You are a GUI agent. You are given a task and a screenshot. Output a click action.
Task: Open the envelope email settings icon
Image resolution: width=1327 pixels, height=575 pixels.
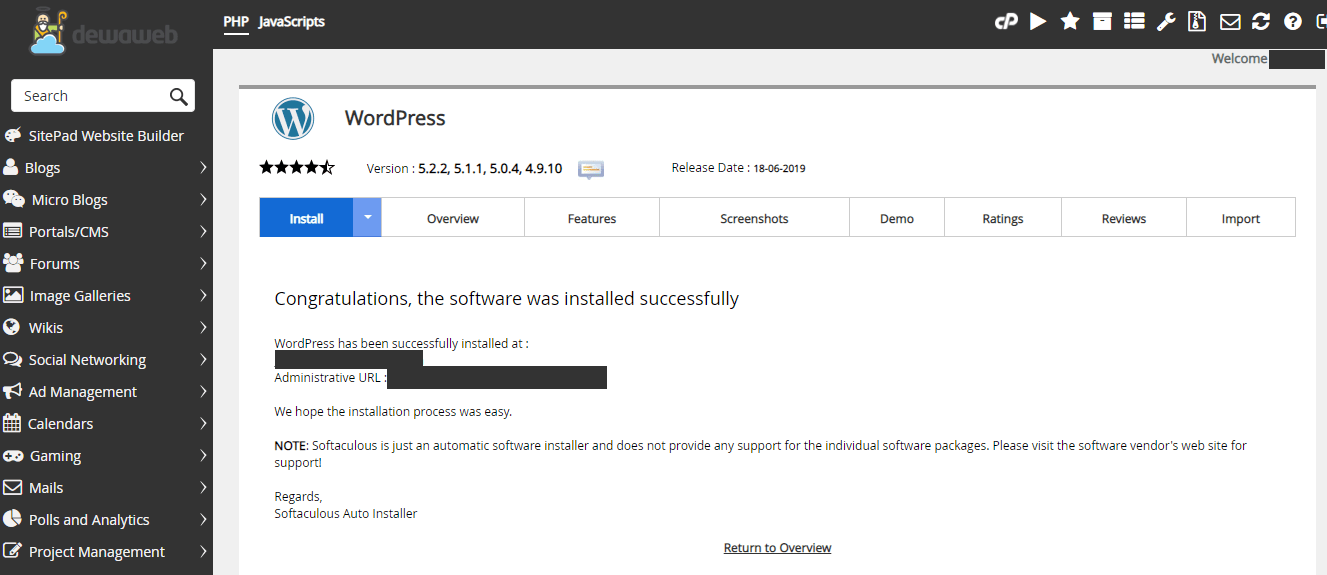tap(1230, 21)
